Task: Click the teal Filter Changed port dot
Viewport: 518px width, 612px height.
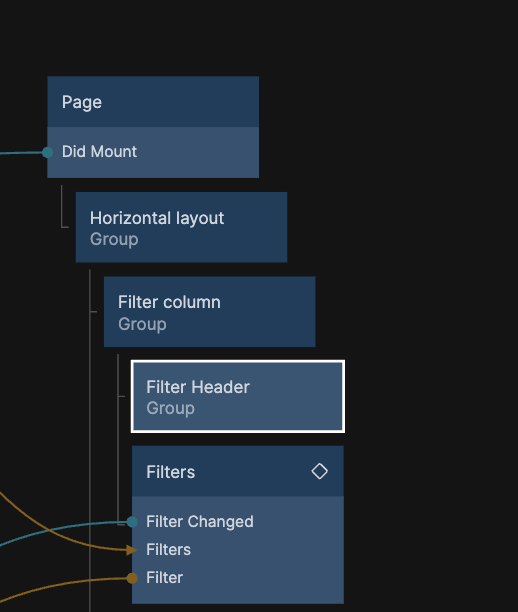Action: click(x=132, y=521)
